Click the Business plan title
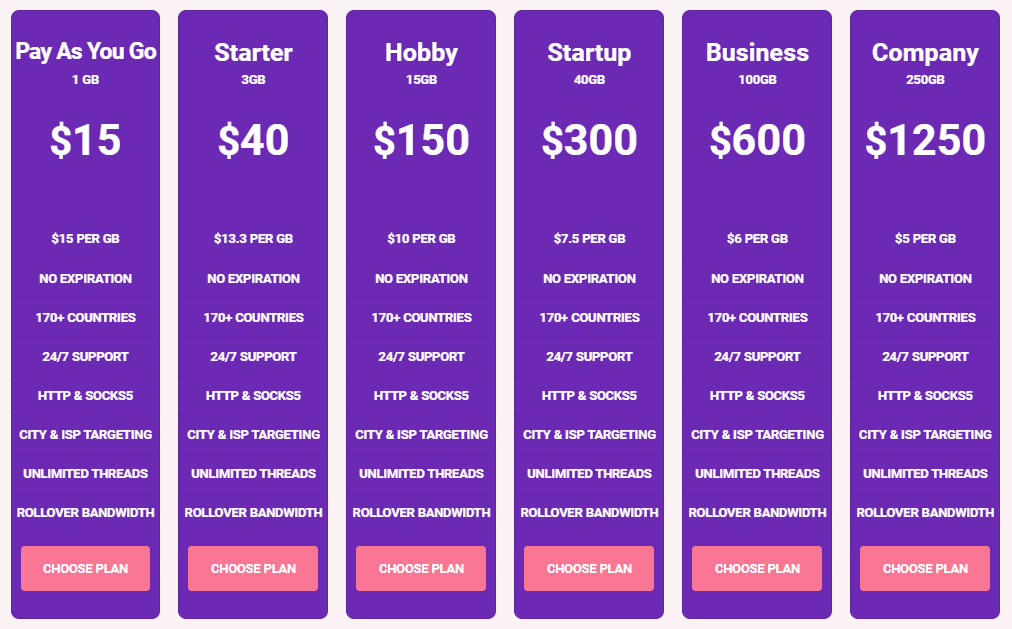This screenshot has height=629, width=1012. coord(757,52)
